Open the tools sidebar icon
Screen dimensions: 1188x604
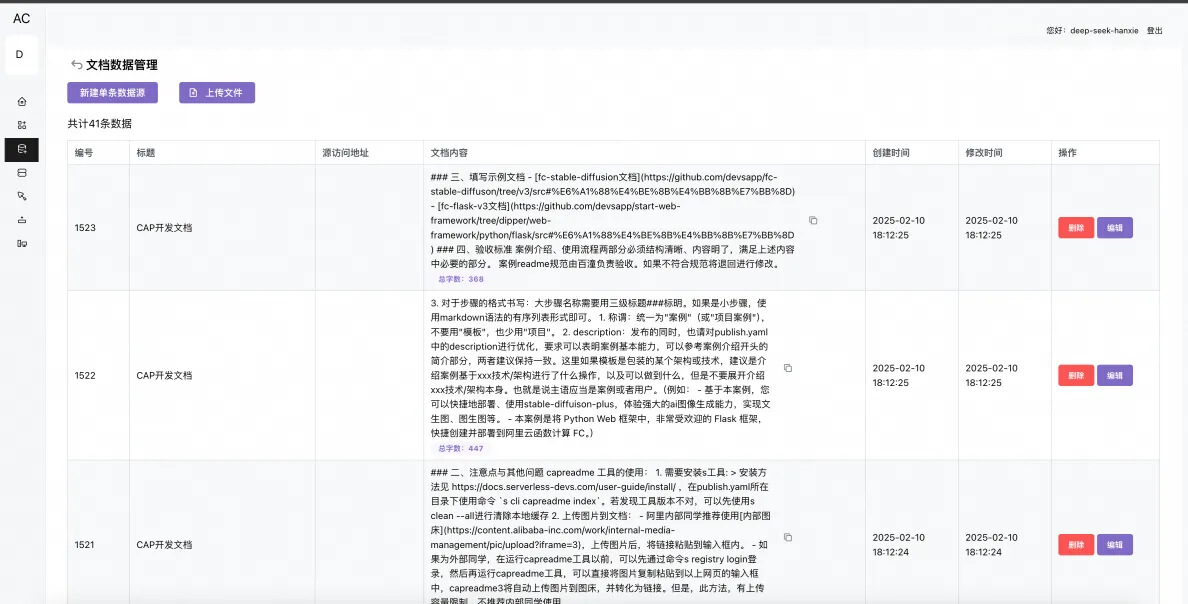coord(22,196)
